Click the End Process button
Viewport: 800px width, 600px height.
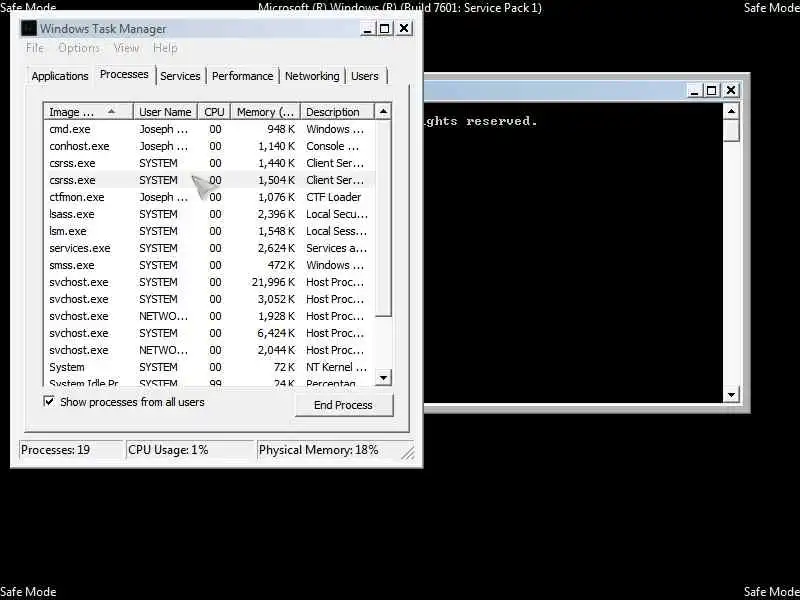click(343, 405)
